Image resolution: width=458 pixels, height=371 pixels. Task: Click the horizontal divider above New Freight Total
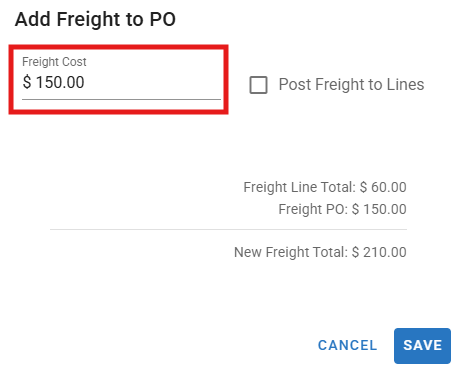(x=228, y=229)
